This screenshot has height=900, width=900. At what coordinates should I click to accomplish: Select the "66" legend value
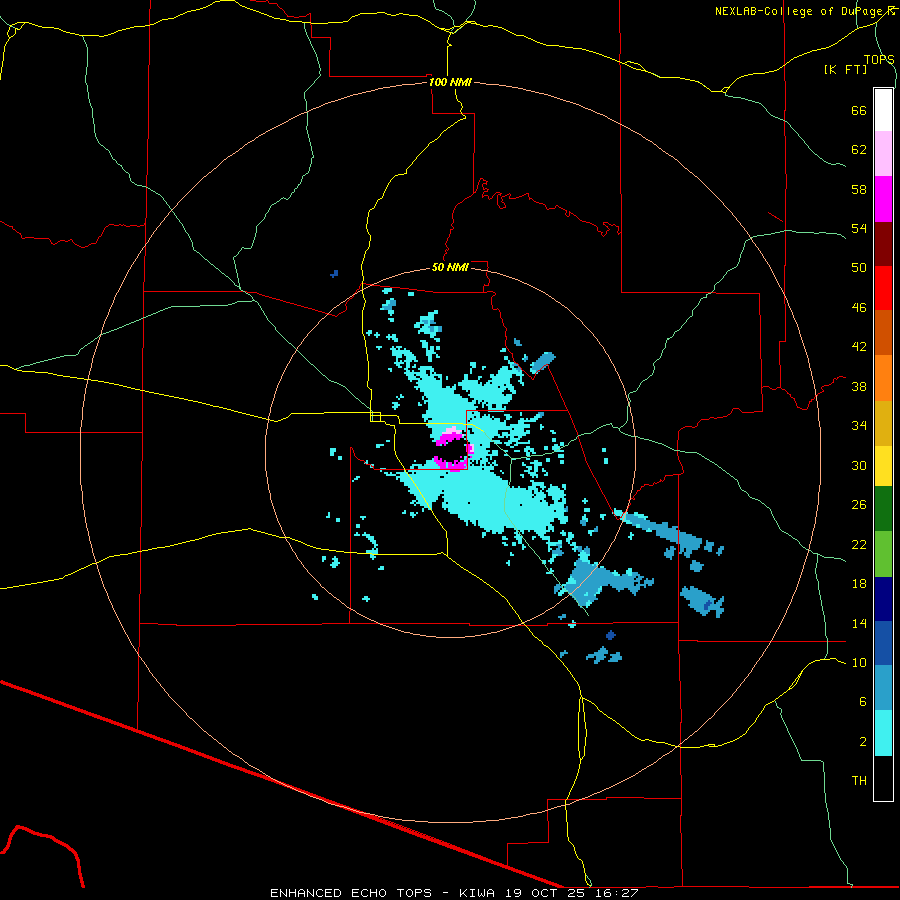(x=859, y=110)
